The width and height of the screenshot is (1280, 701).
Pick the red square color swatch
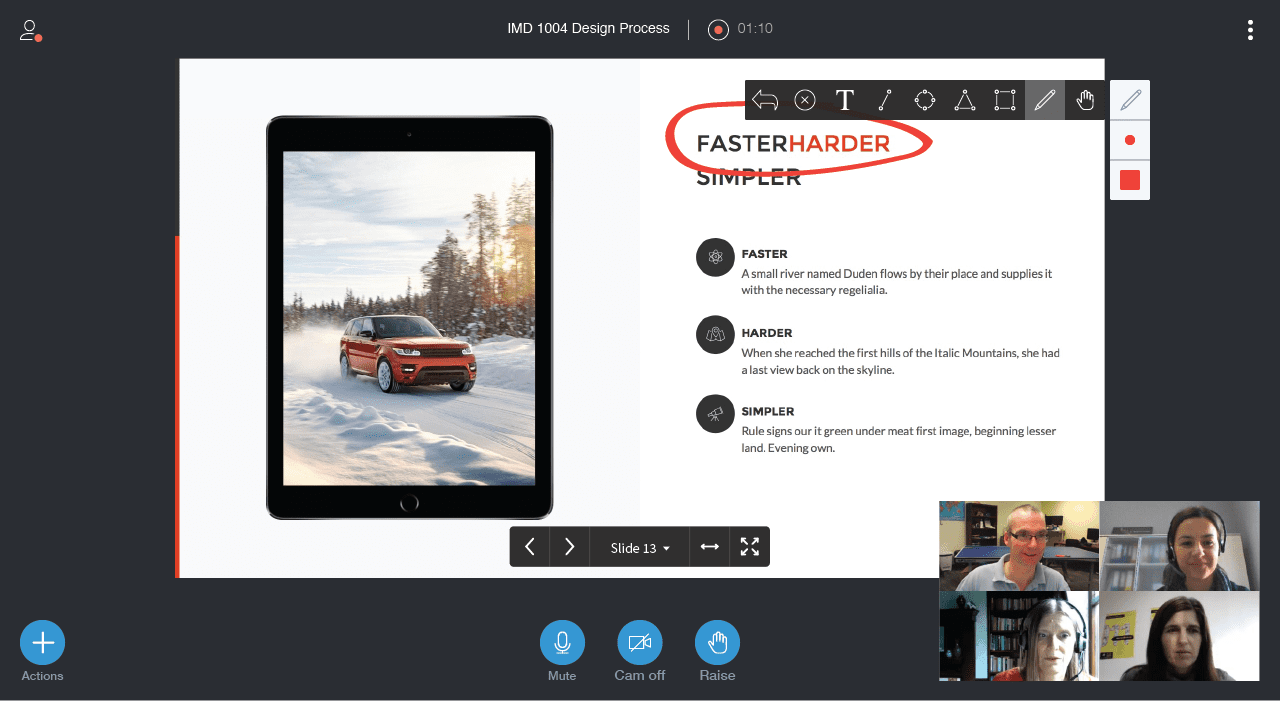tap(1130, 180)
